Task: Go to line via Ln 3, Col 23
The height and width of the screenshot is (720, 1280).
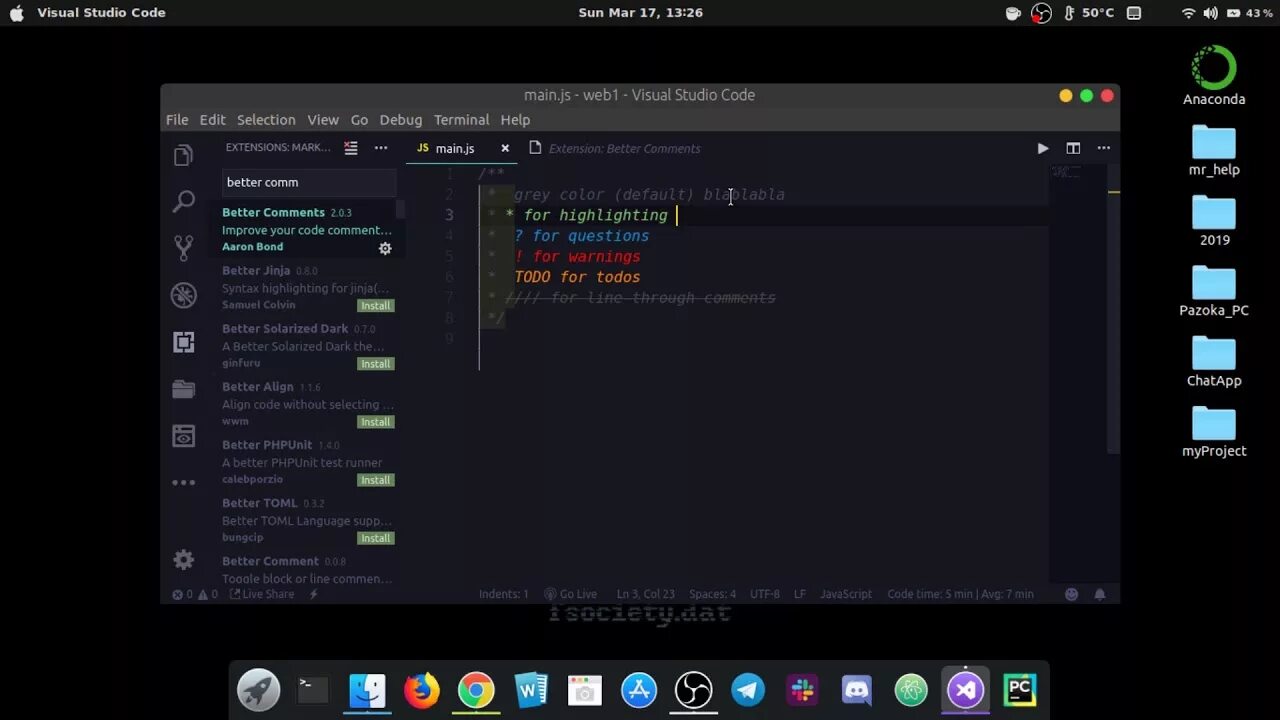Action: click(646, 594)
